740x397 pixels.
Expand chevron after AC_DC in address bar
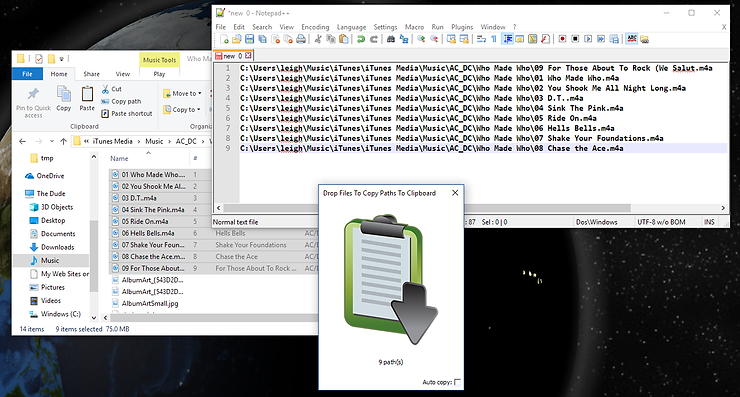tap(203, 141)
